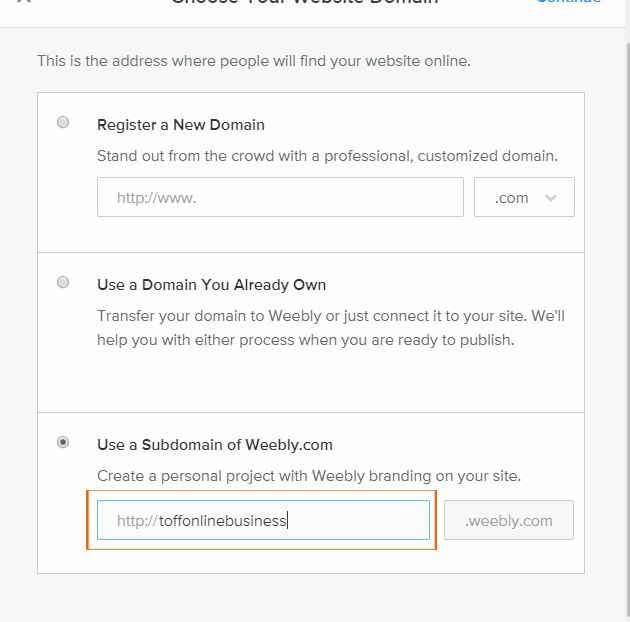This screenshot has height=622, width=630.
Task: Open the .com domain extension dropdown
Action: [524, 198]
